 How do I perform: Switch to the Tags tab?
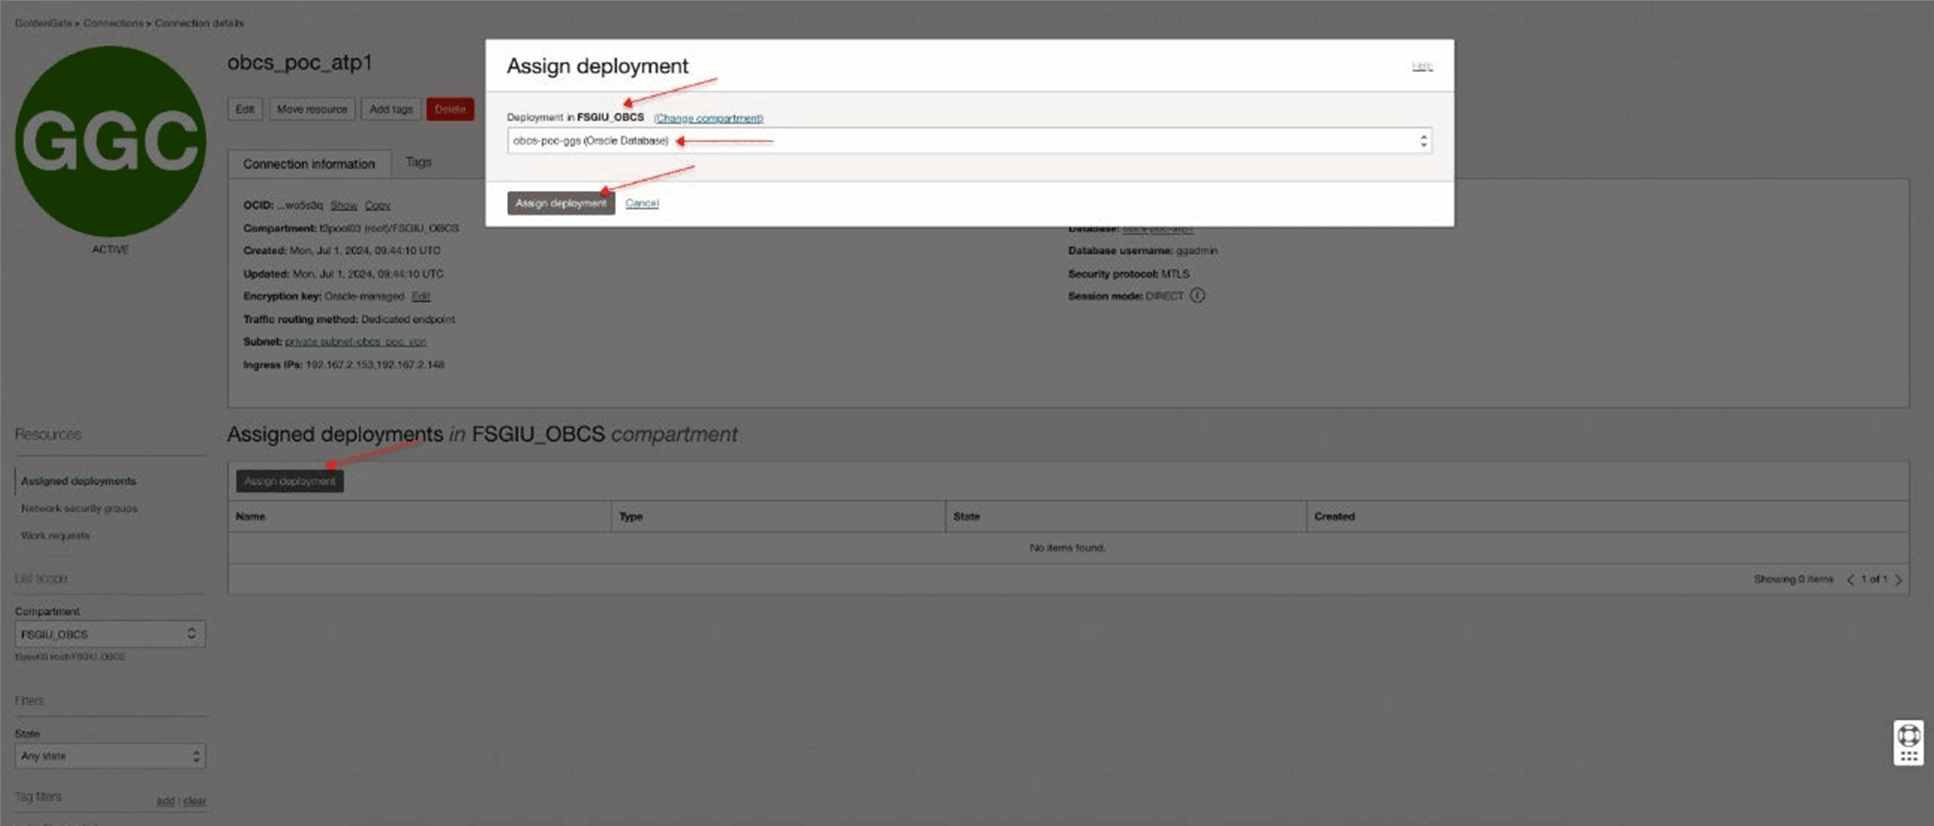click(419, 162)
